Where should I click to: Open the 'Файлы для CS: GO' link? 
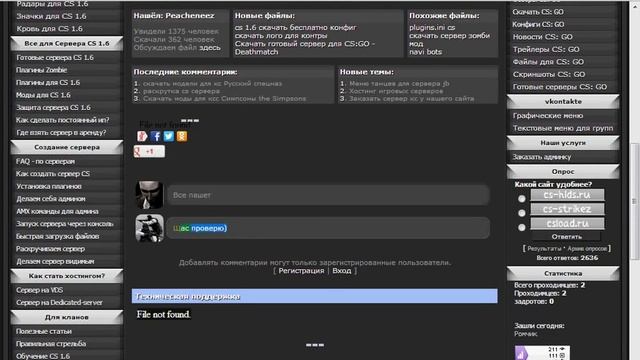(x=548, y=62)
